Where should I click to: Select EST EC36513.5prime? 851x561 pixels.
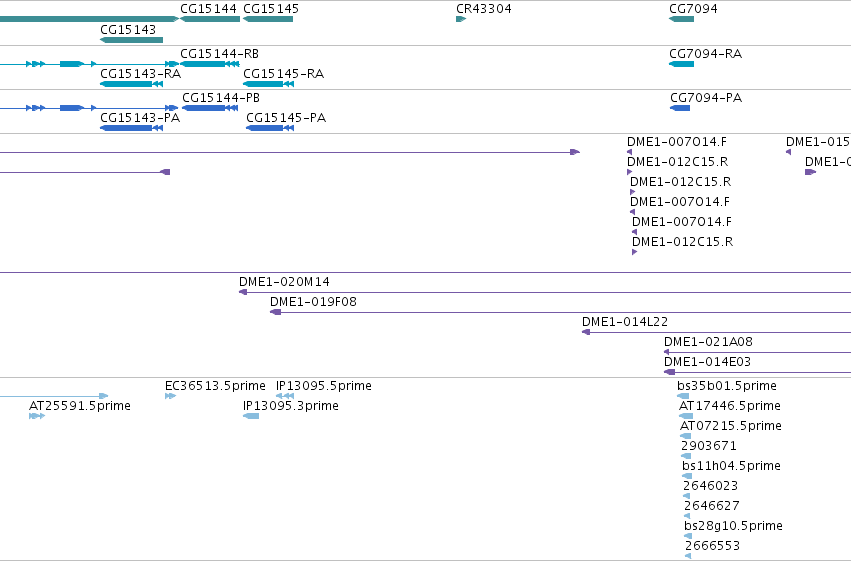[170, 396]
